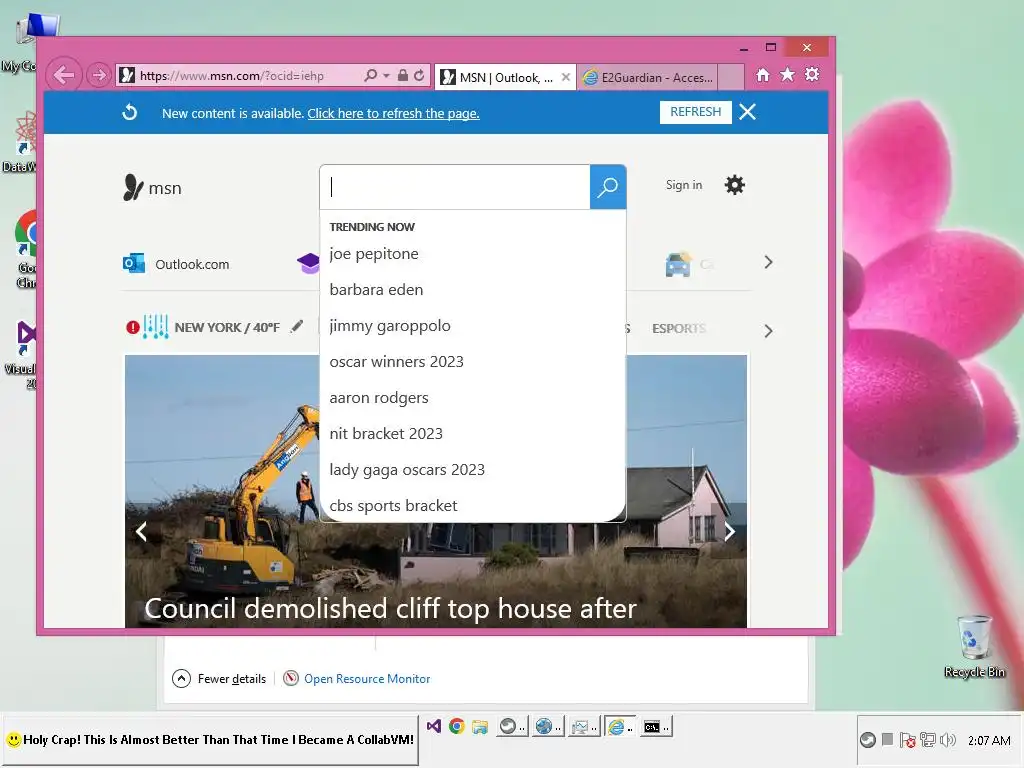
Task: Expand more shortcuts with the right chevron
Action: pyautogui.click(x=768, y=263)
